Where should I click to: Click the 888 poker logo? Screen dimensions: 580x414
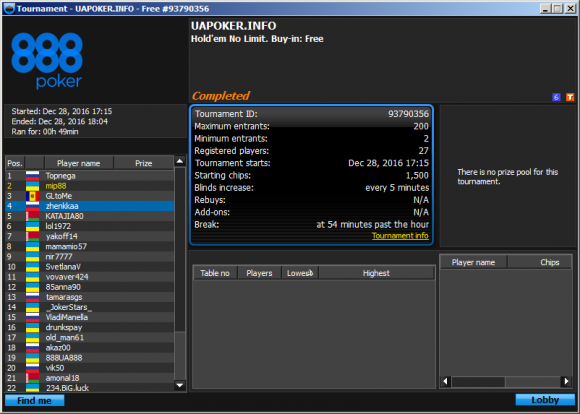pyautogui.click(x=47, y=60)
